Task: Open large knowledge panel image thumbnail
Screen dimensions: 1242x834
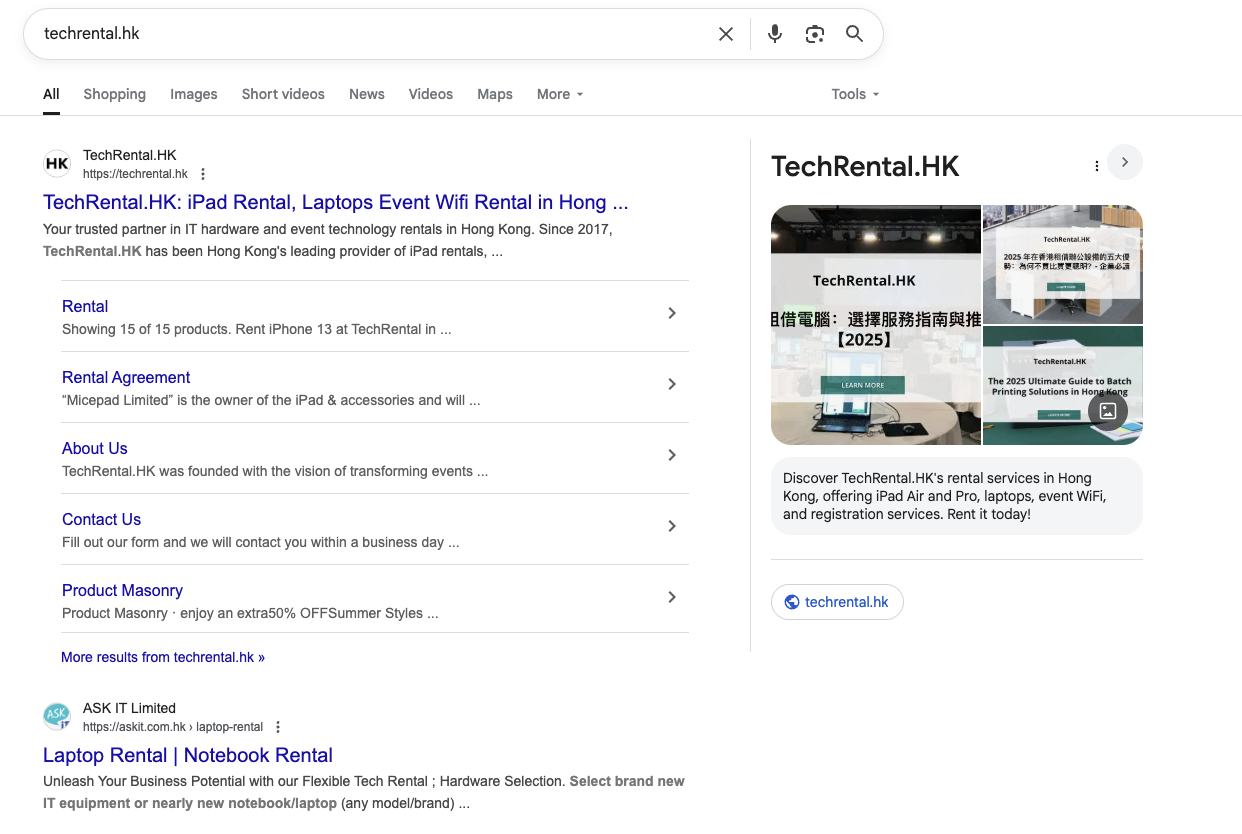Action: coord(876,325)
